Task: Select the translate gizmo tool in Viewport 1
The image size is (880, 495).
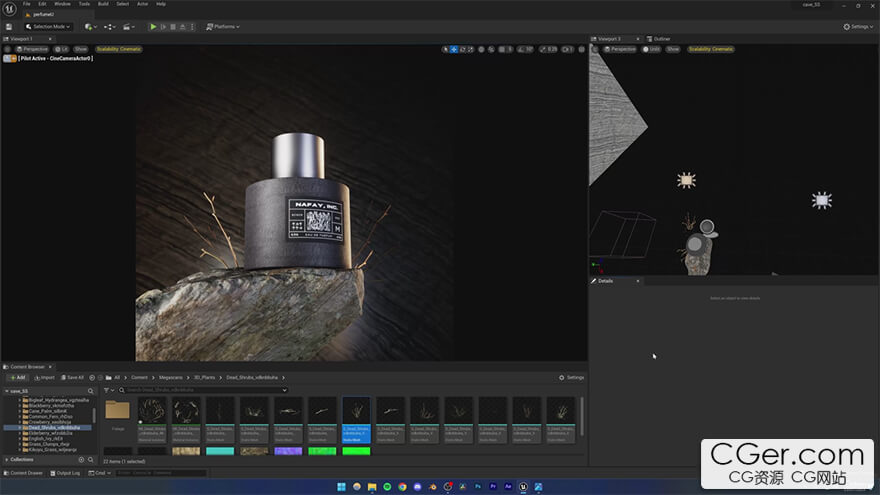Action: [454, 49]
